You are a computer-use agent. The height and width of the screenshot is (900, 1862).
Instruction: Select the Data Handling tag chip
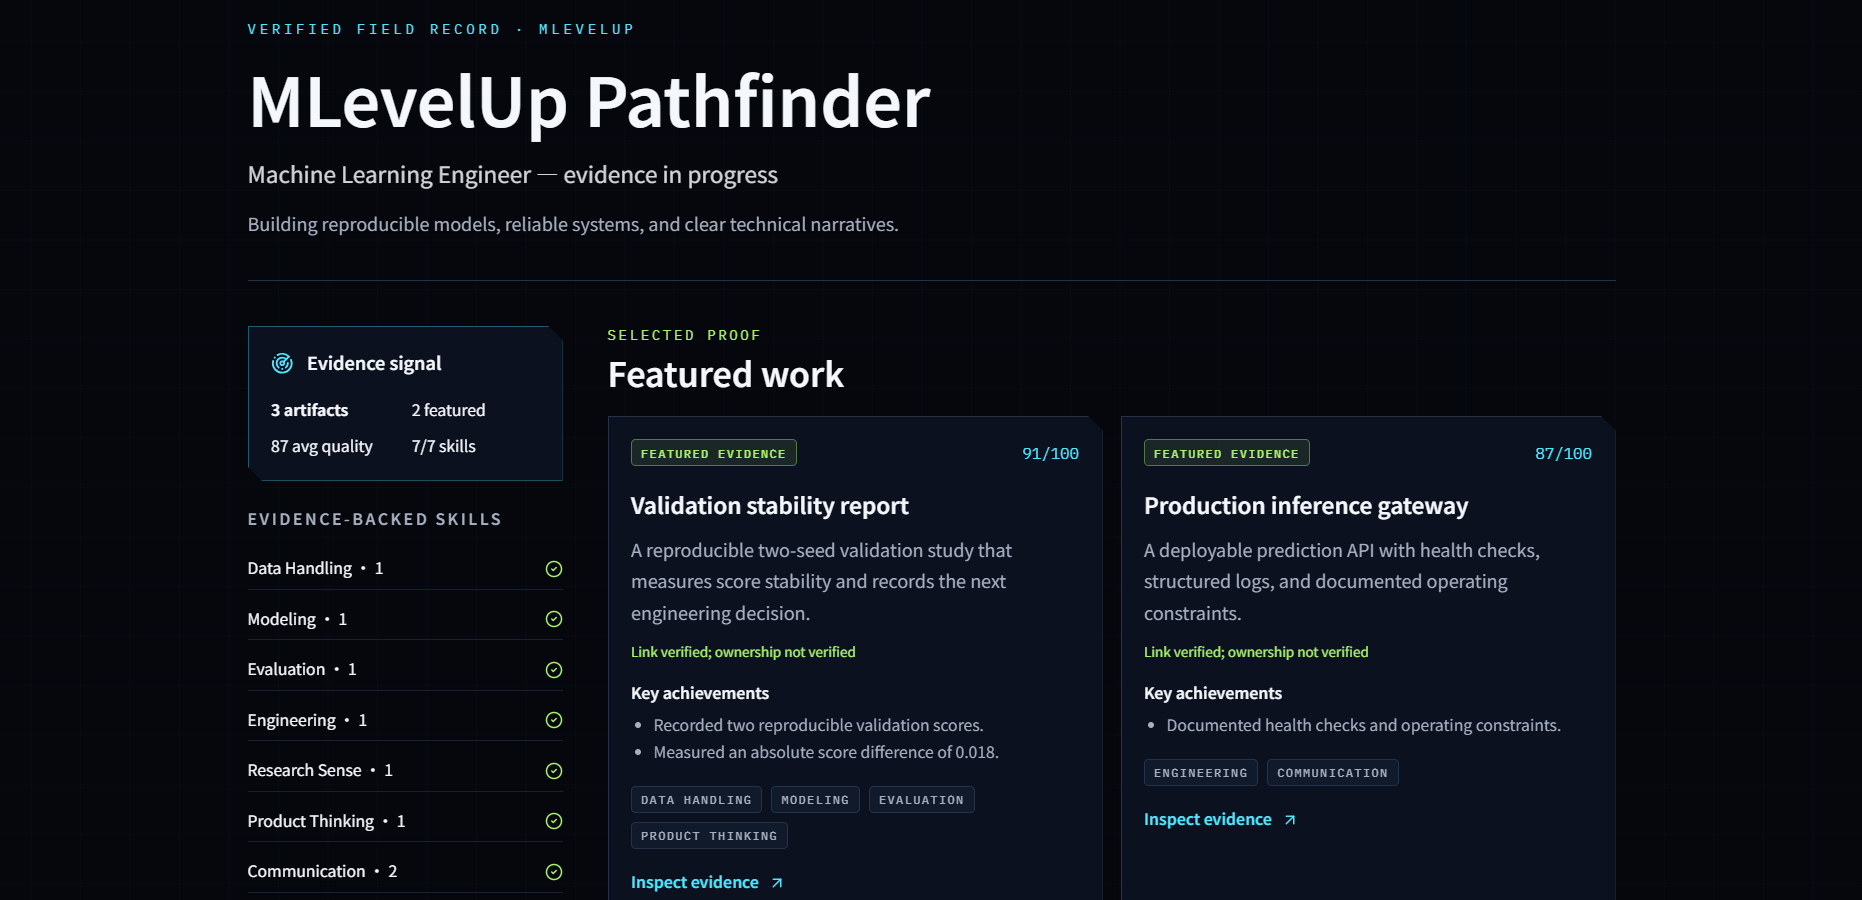tap(696, 800)
